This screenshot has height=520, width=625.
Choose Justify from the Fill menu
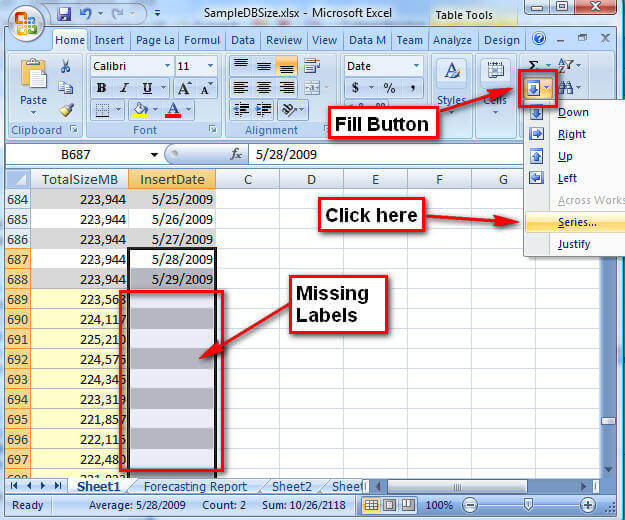pos(575,244)
